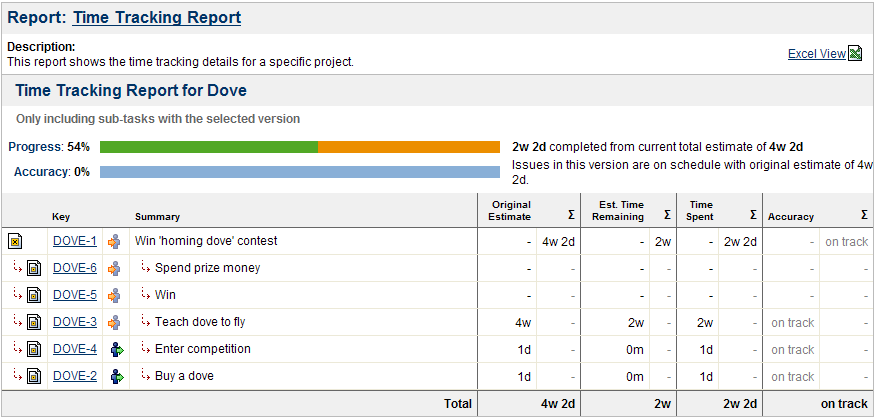Click the green status icon for DOVE-2

(x=117, y=376)
